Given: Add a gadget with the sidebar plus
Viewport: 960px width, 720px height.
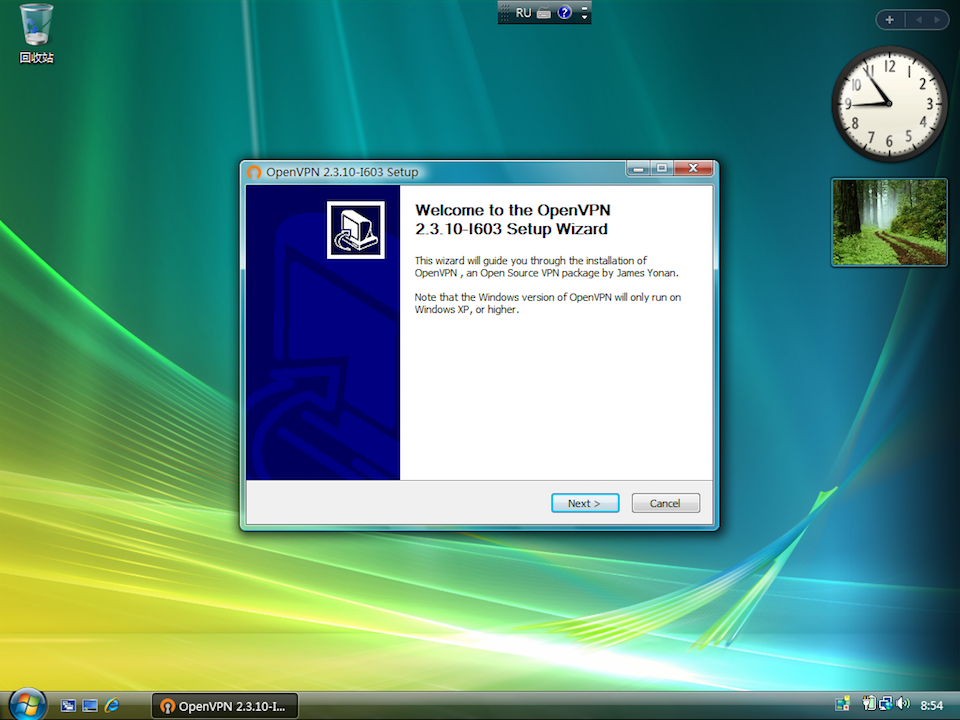Looking at the screenshot, I should point(890,20).
